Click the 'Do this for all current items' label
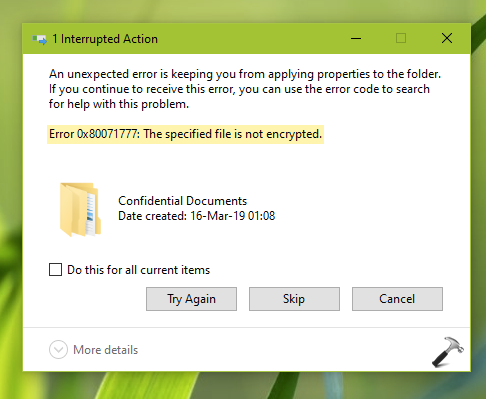 point(138,270)
